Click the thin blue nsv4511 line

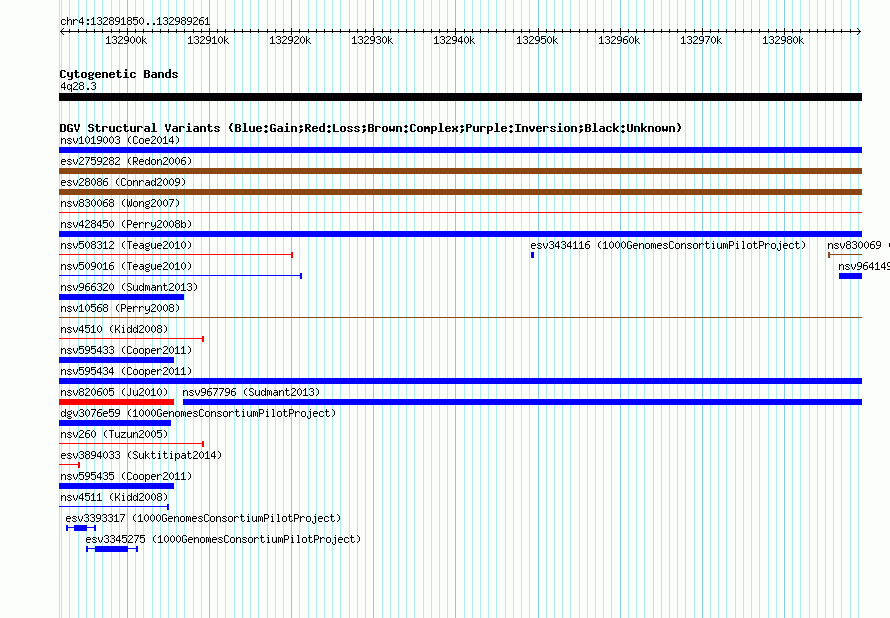point(114,507)
